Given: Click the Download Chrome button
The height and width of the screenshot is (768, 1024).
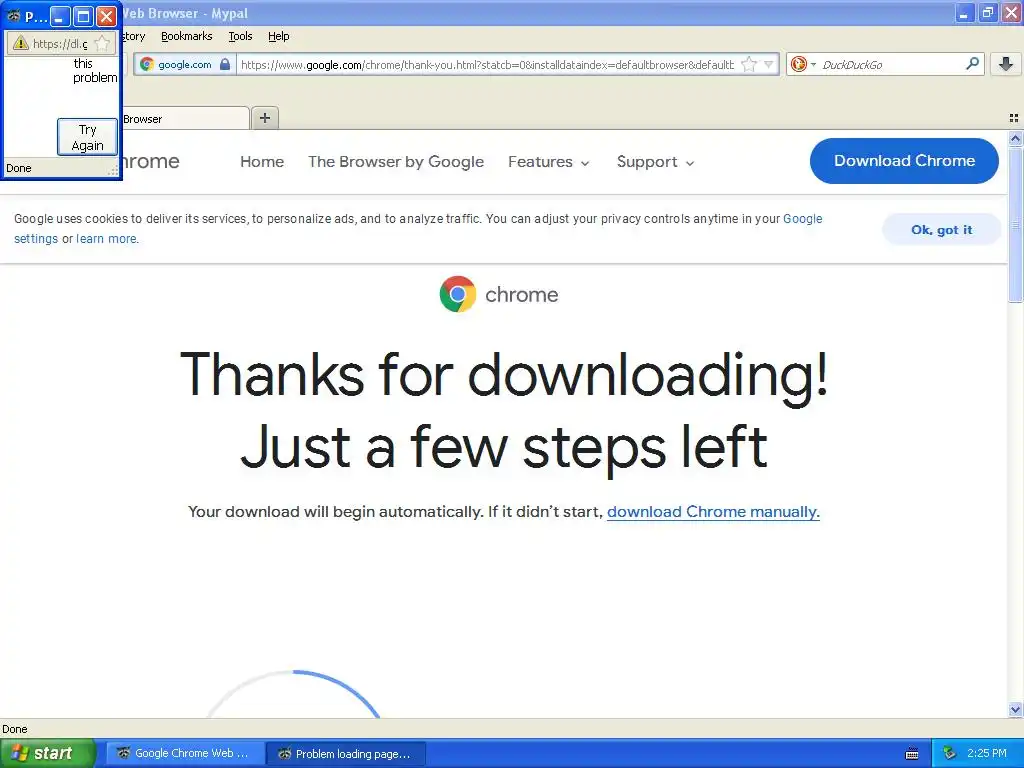Looking at the screenshot, I should point(904,161).
